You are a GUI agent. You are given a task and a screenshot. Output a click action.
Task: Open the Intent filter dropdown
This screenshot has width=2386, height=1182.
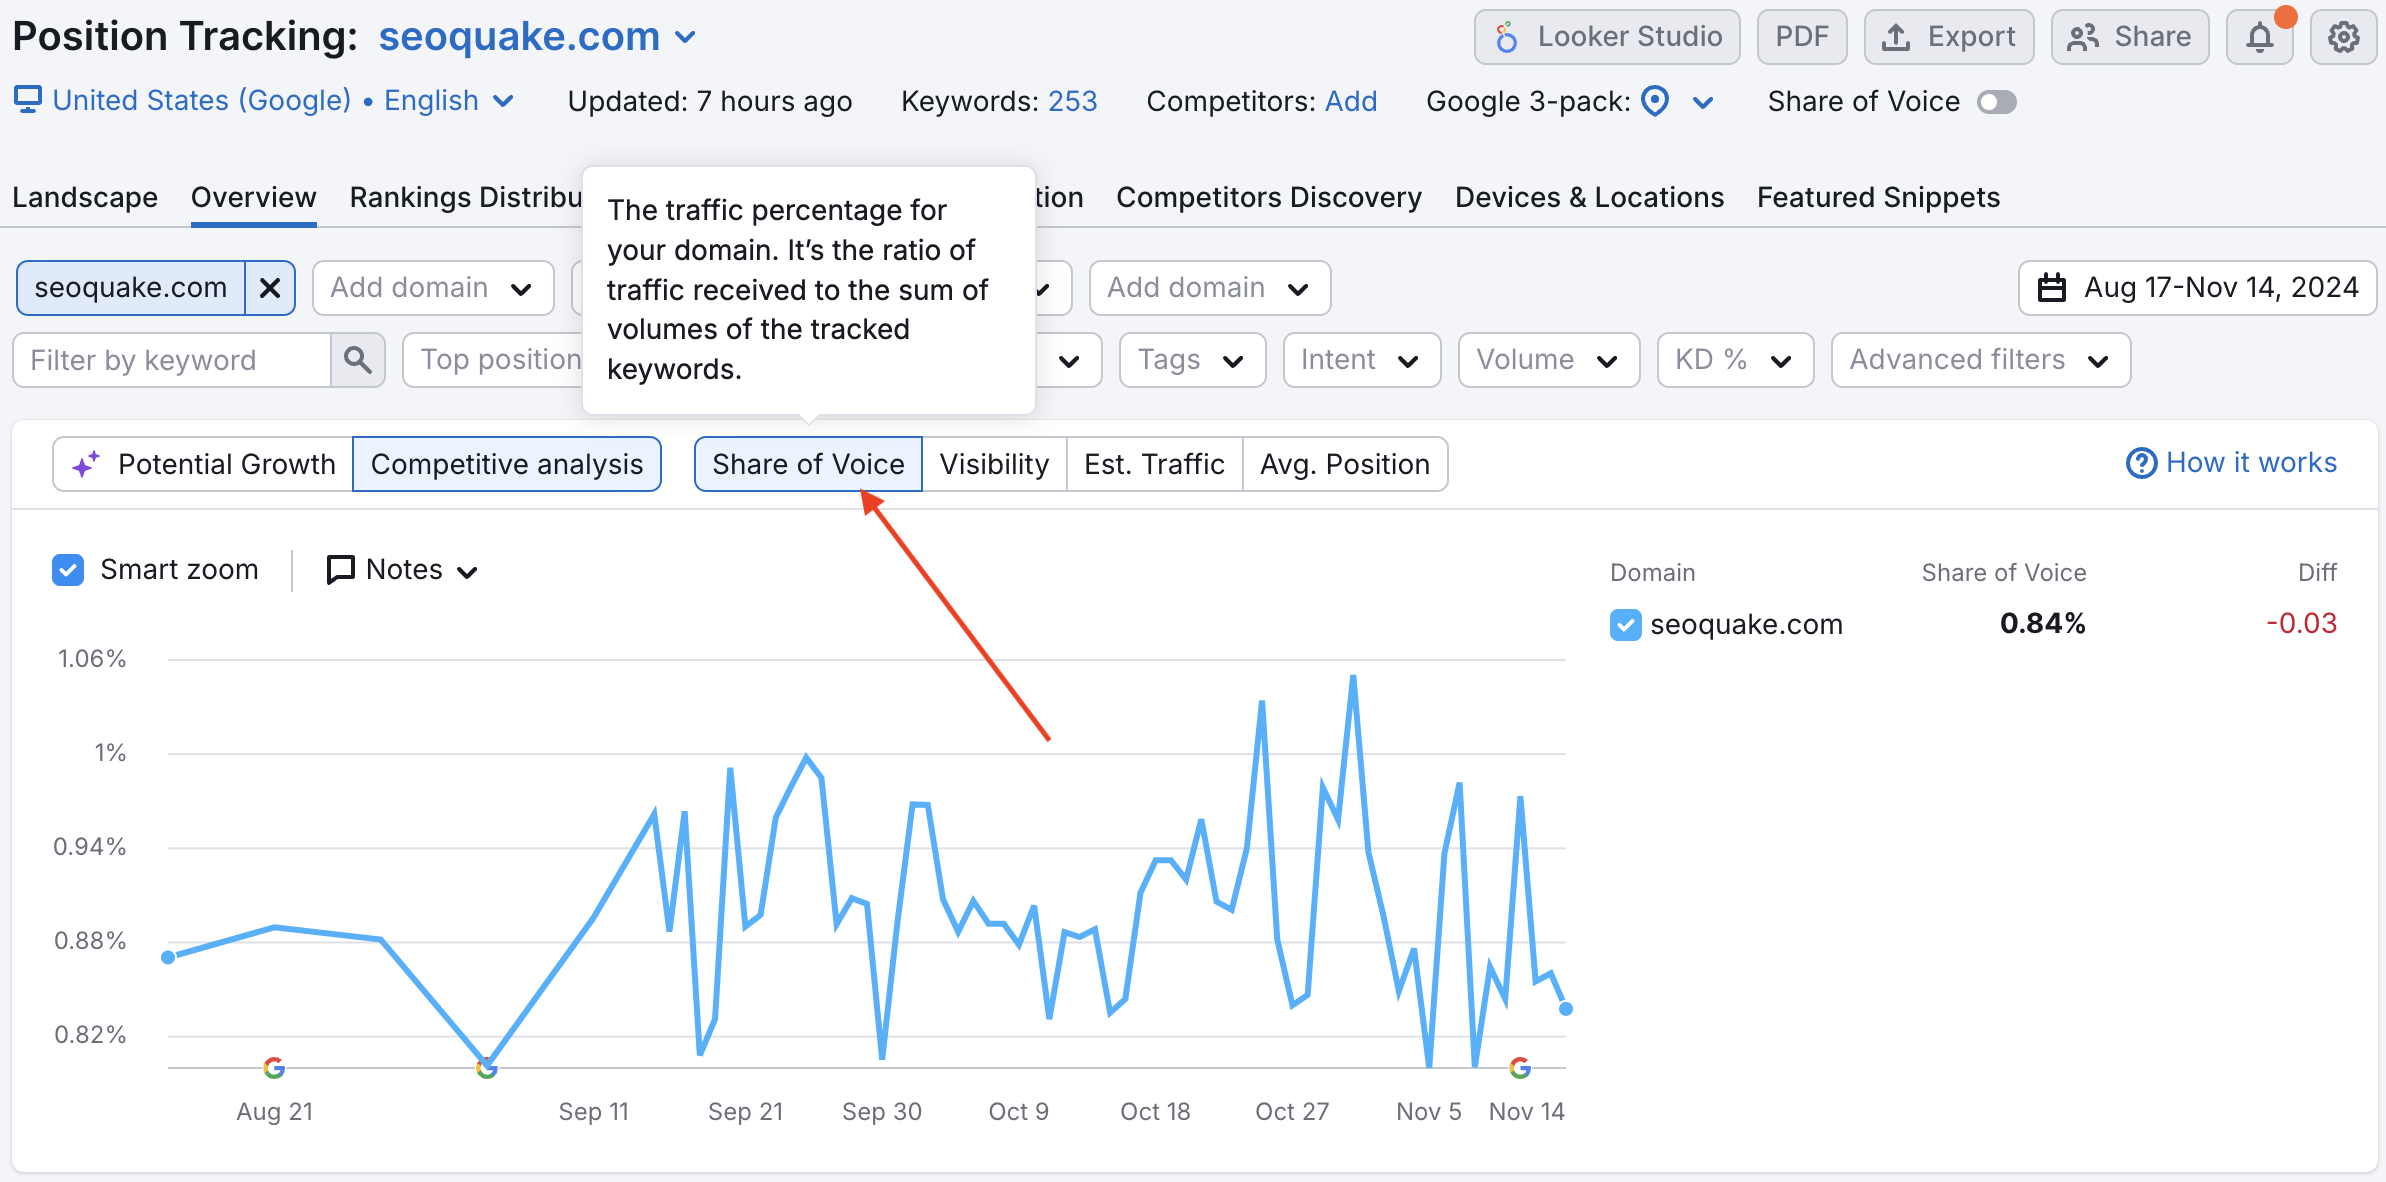[1362, 360]
